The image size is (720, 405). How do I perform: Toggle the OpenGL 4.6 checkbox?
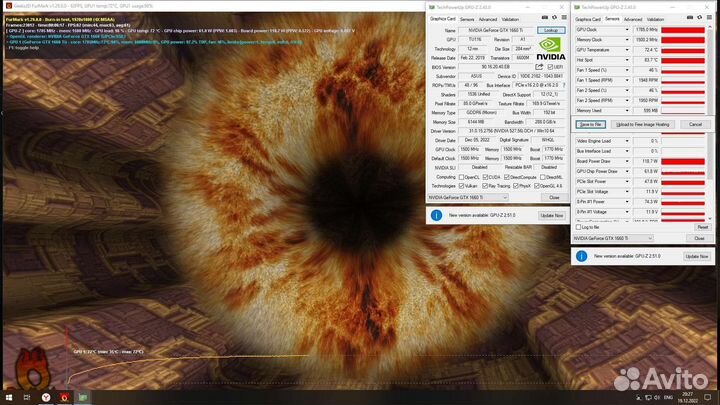[537, 186]
